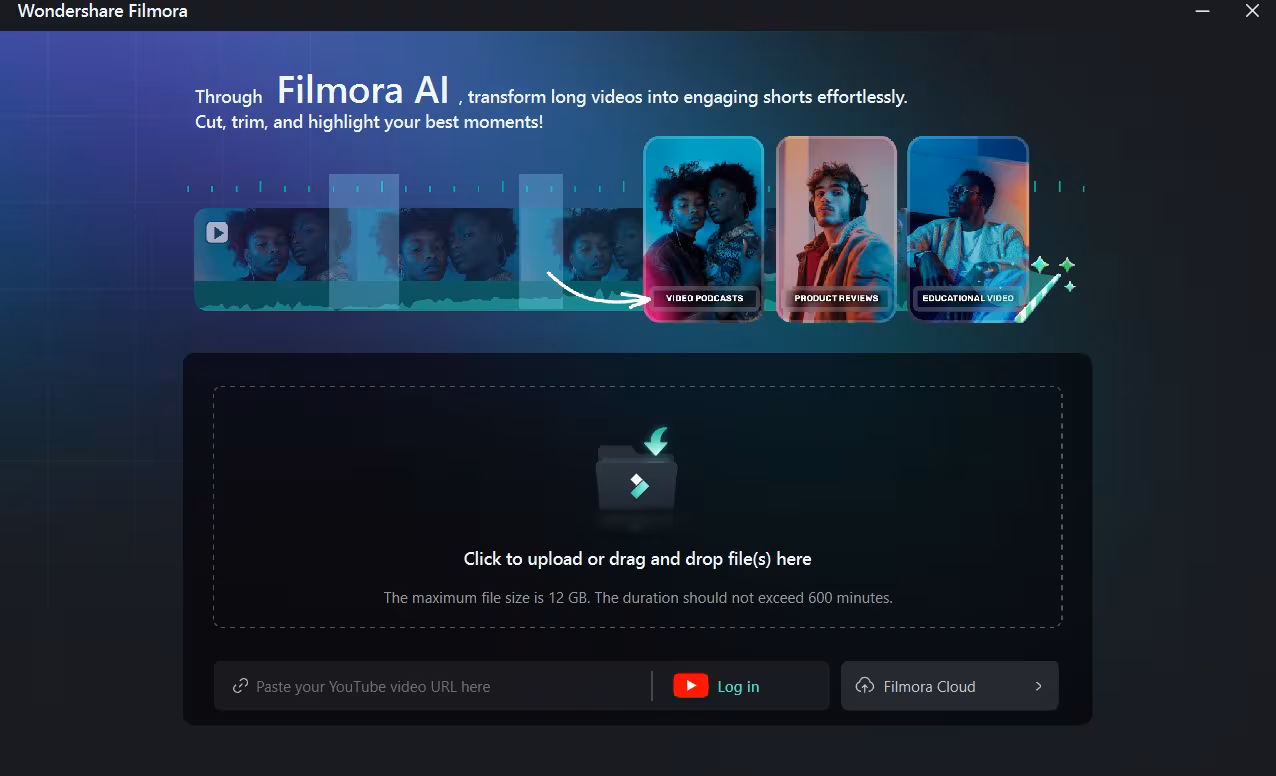Click to upload or drag files text
The width and height of the screenshot is (1276, 776).
[637, 559]
